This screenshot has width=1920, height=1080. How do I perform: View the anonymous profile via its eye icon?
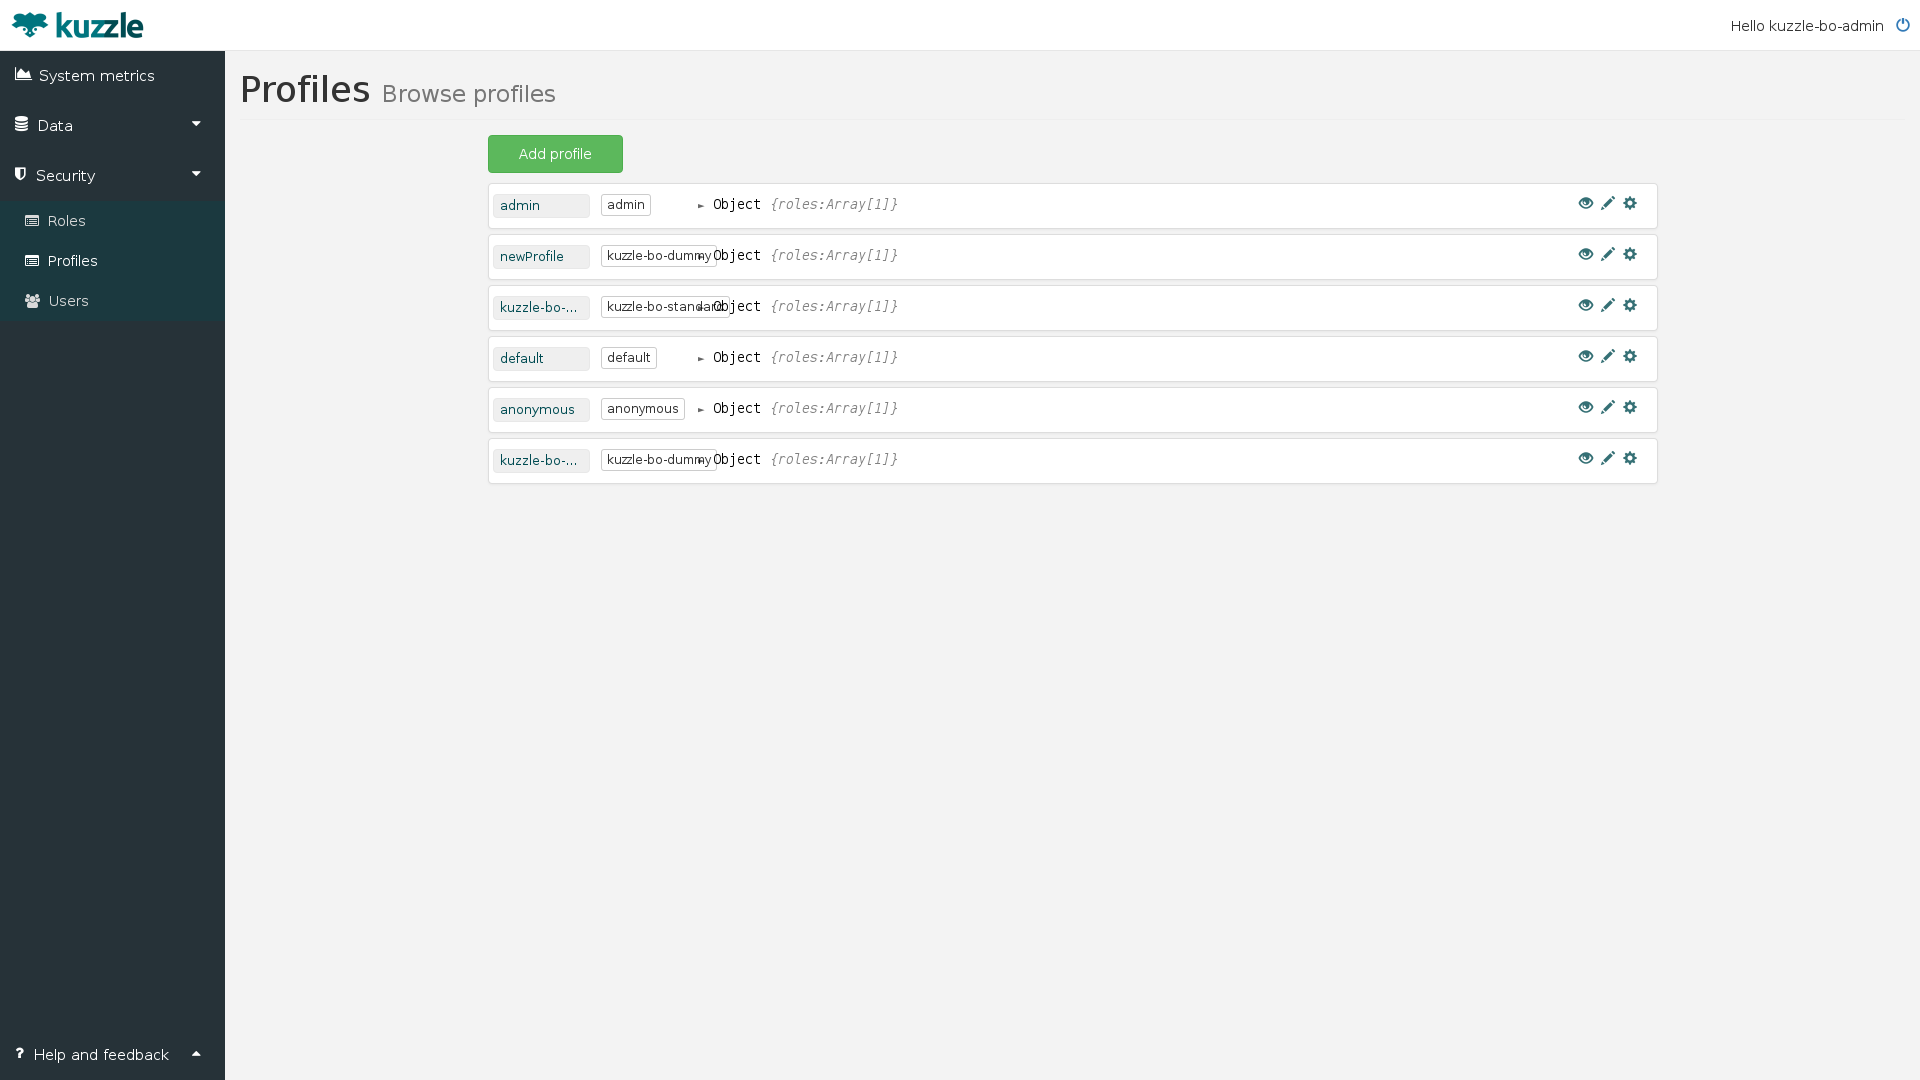pos(1586,407)
